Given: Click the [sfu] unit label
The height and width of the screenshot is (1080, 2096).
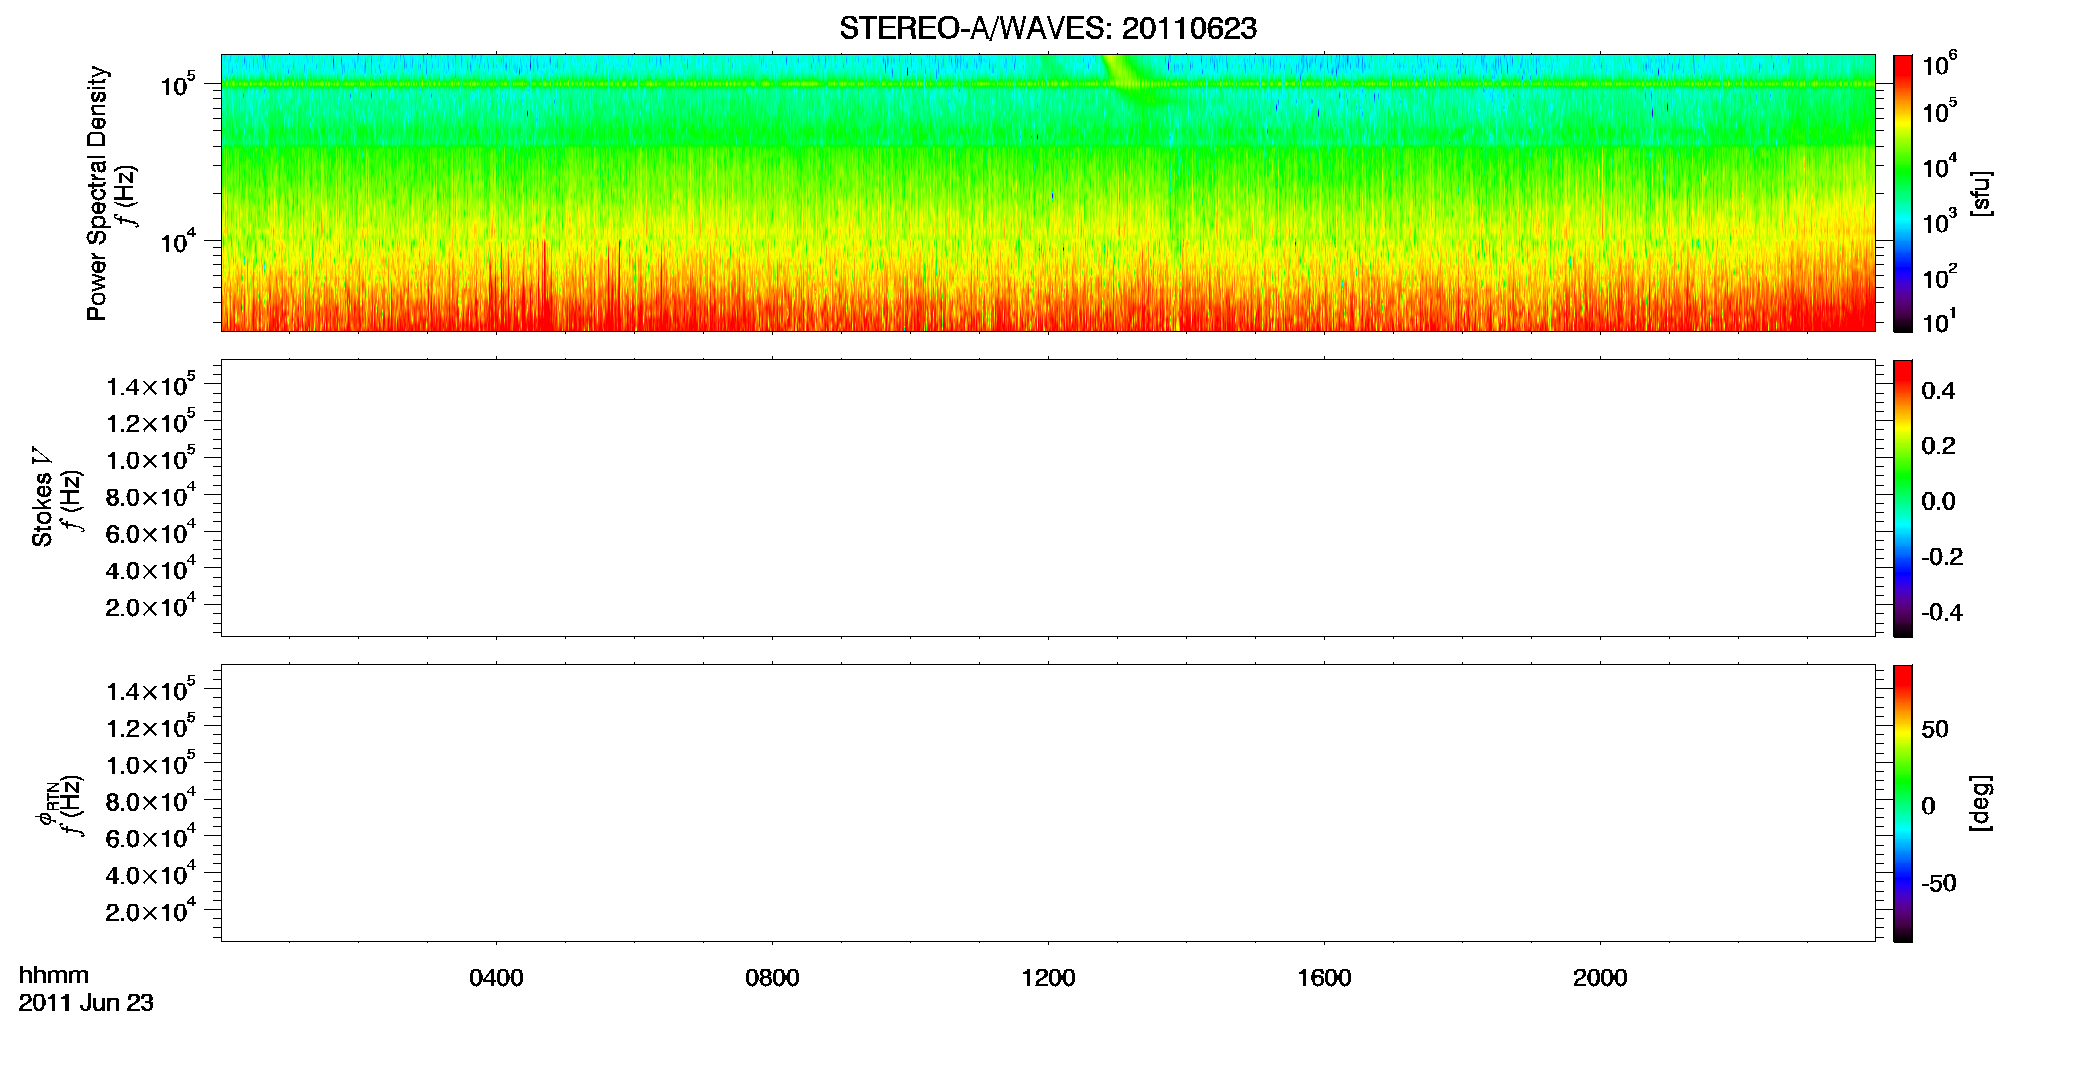Looking at the screenshot, I should coord(1980,193).
